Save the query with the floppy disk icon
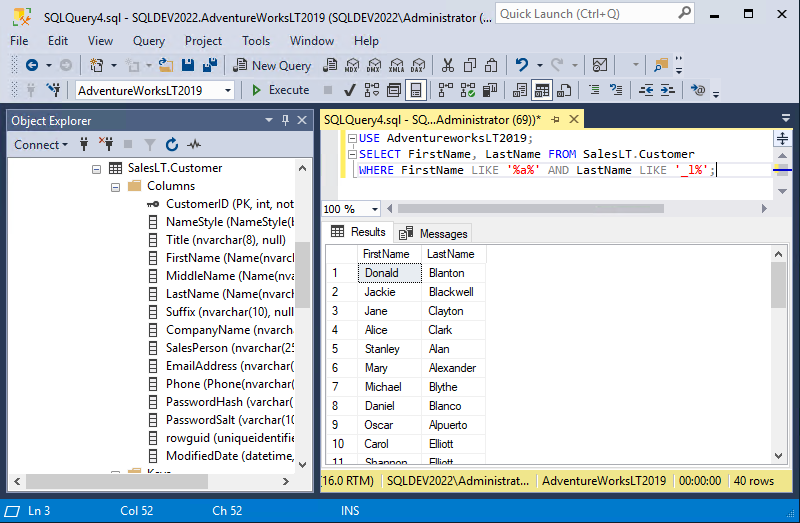Screen dimensions: 800x523 click(x=188, y=65)
